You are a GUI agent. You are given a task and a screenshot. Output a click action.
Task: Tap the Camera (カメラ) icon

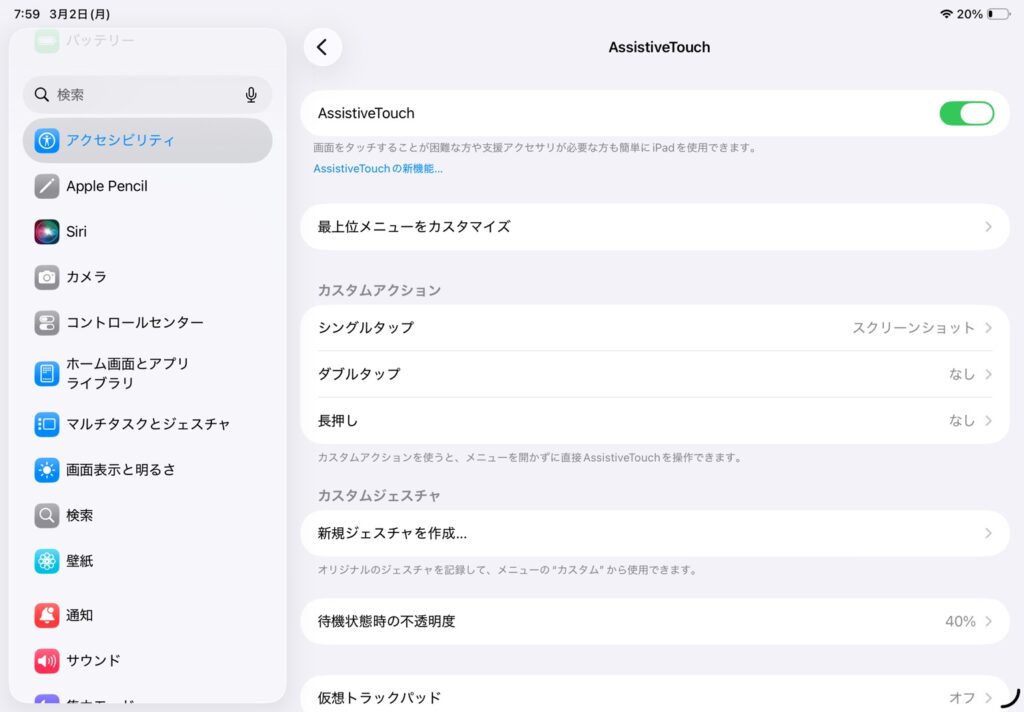47,277
